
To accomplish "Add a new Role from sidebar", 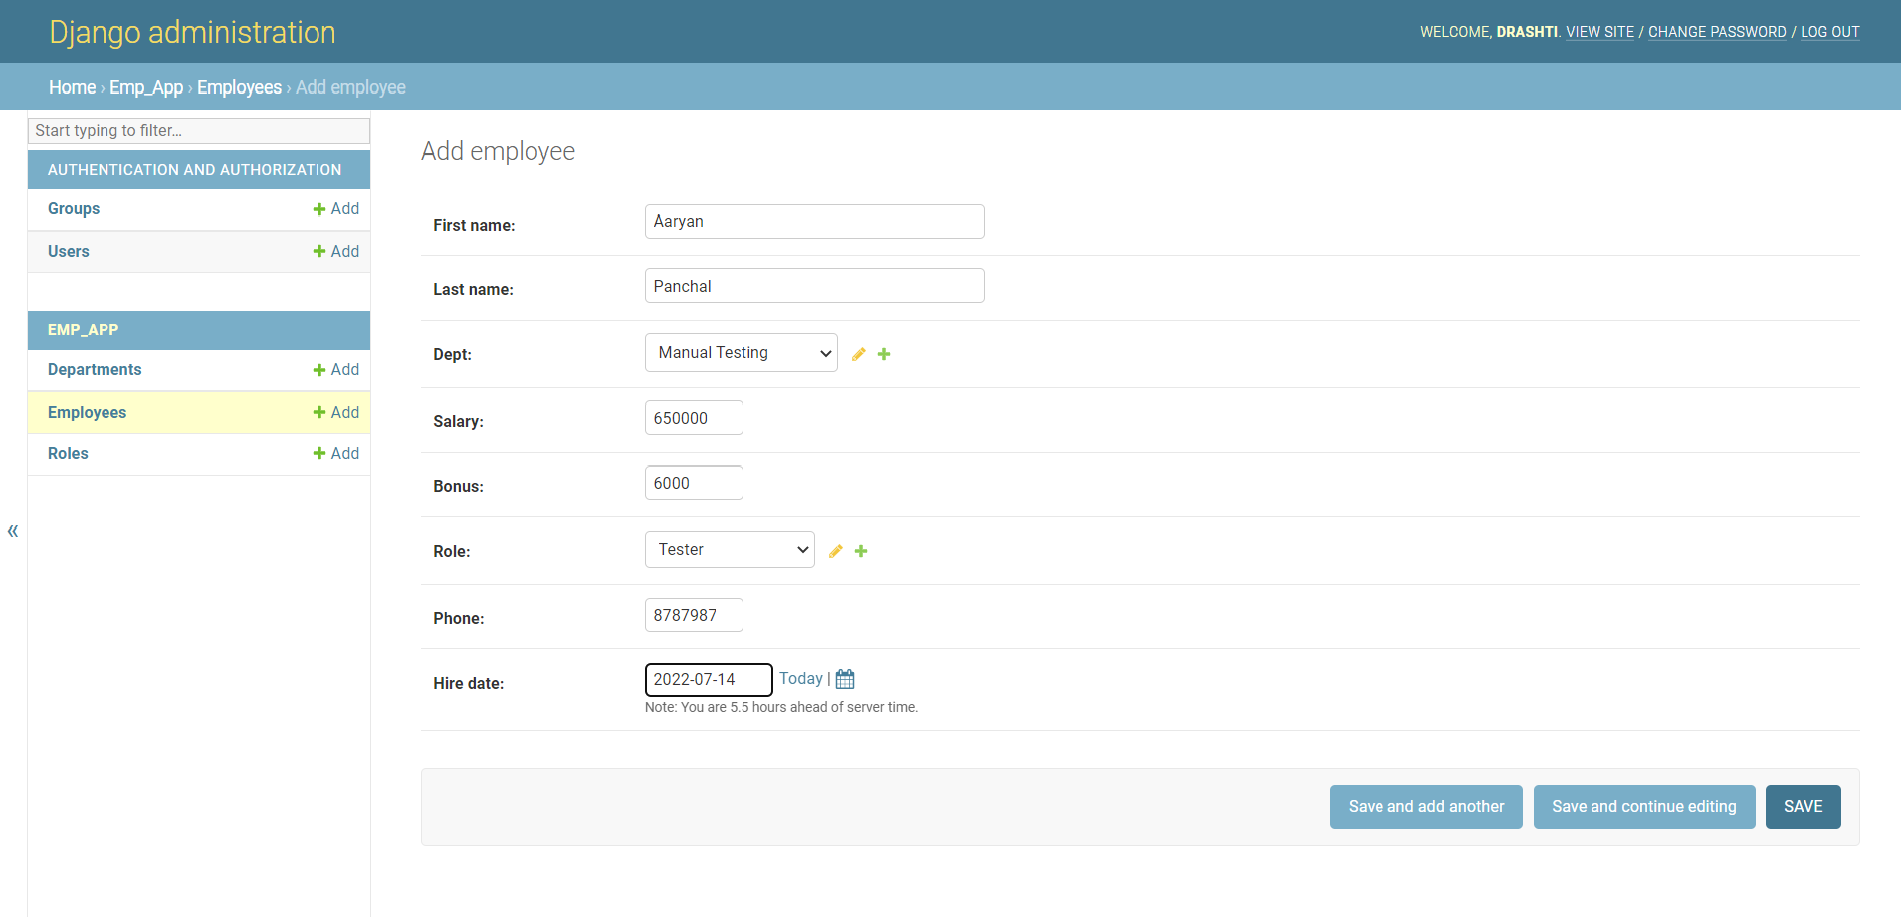I will [336, 454].
